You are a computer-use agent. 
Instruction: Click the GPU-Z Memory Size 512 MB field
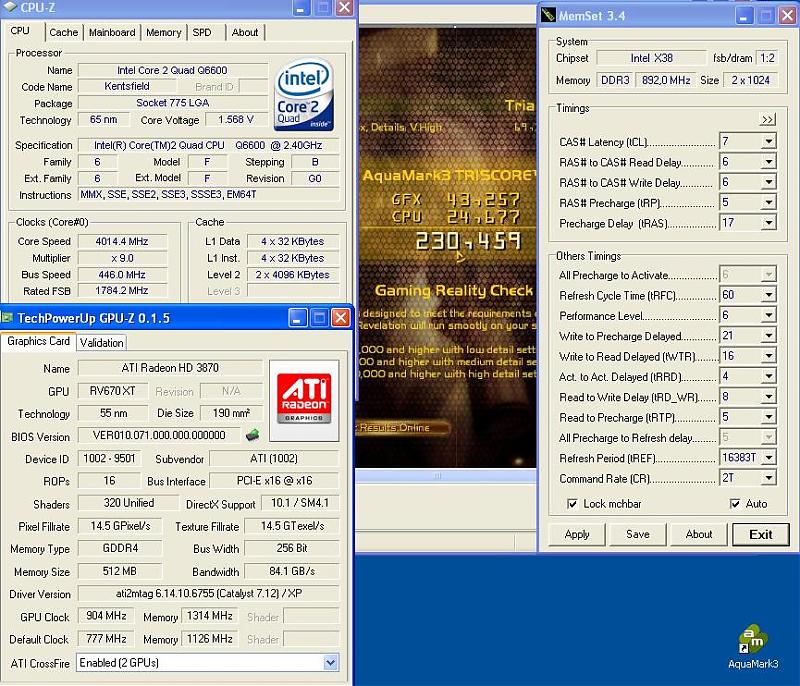click(x=119, y=571)
